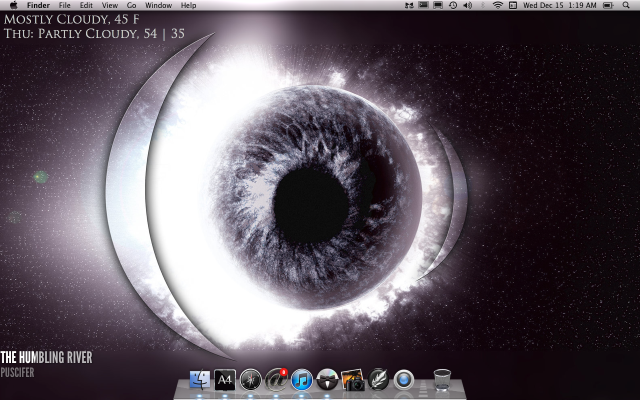
Task: Open the tuxedo bow-tie app in dock
Action: tap(327, 380)
